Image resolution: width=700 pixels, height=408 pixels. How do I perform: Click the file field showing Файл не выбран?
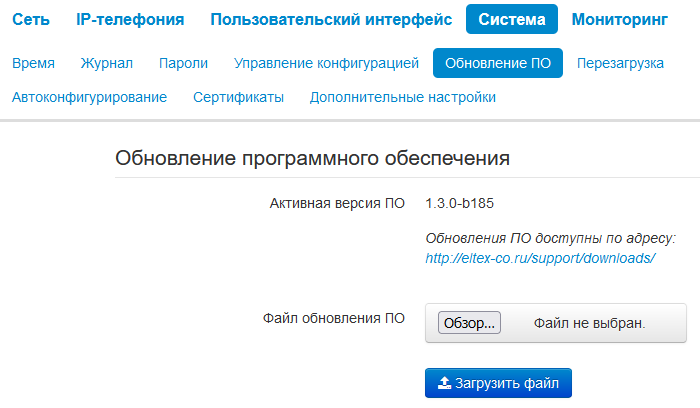pyautogui.click(x=589, y=323)
